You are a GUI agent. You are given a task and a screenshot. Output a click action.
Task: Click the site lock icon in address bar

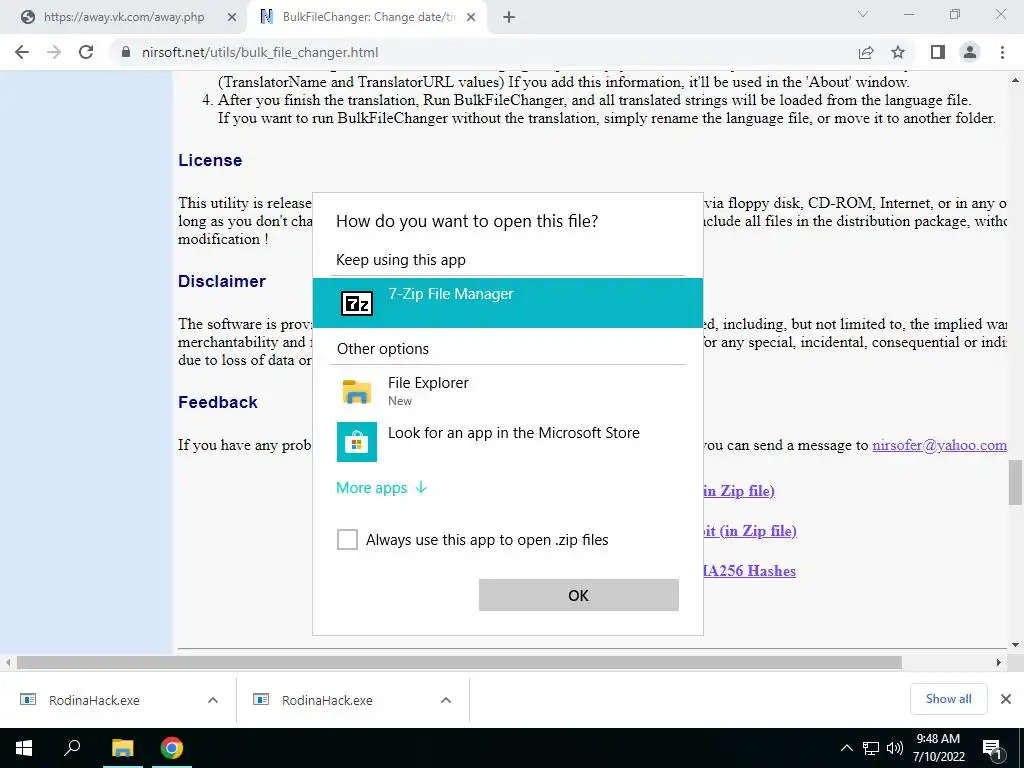(x=126, y=52)
